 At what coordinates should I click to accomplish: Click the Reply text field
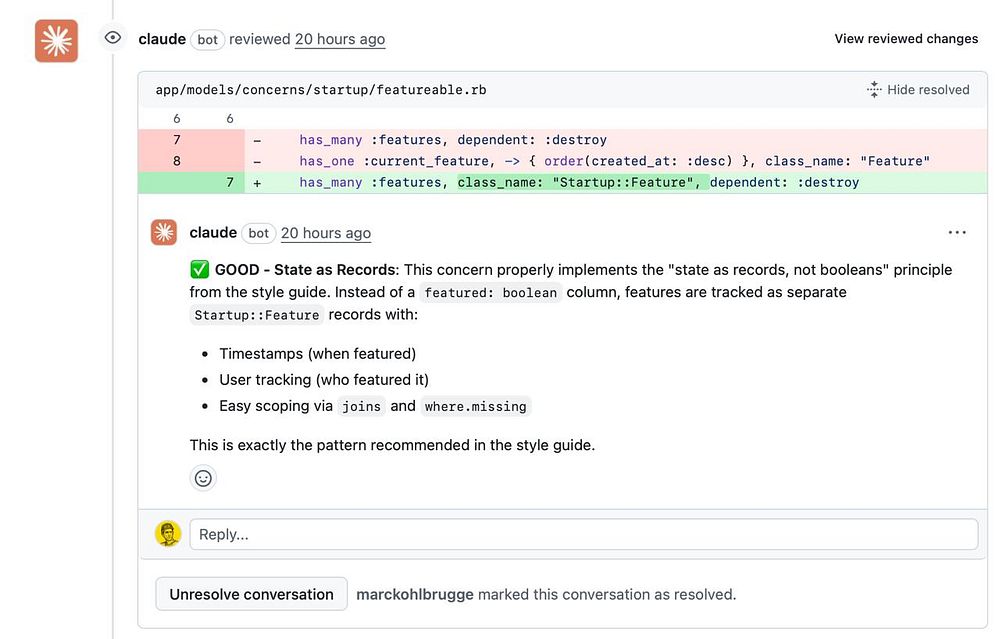(583, 534)
